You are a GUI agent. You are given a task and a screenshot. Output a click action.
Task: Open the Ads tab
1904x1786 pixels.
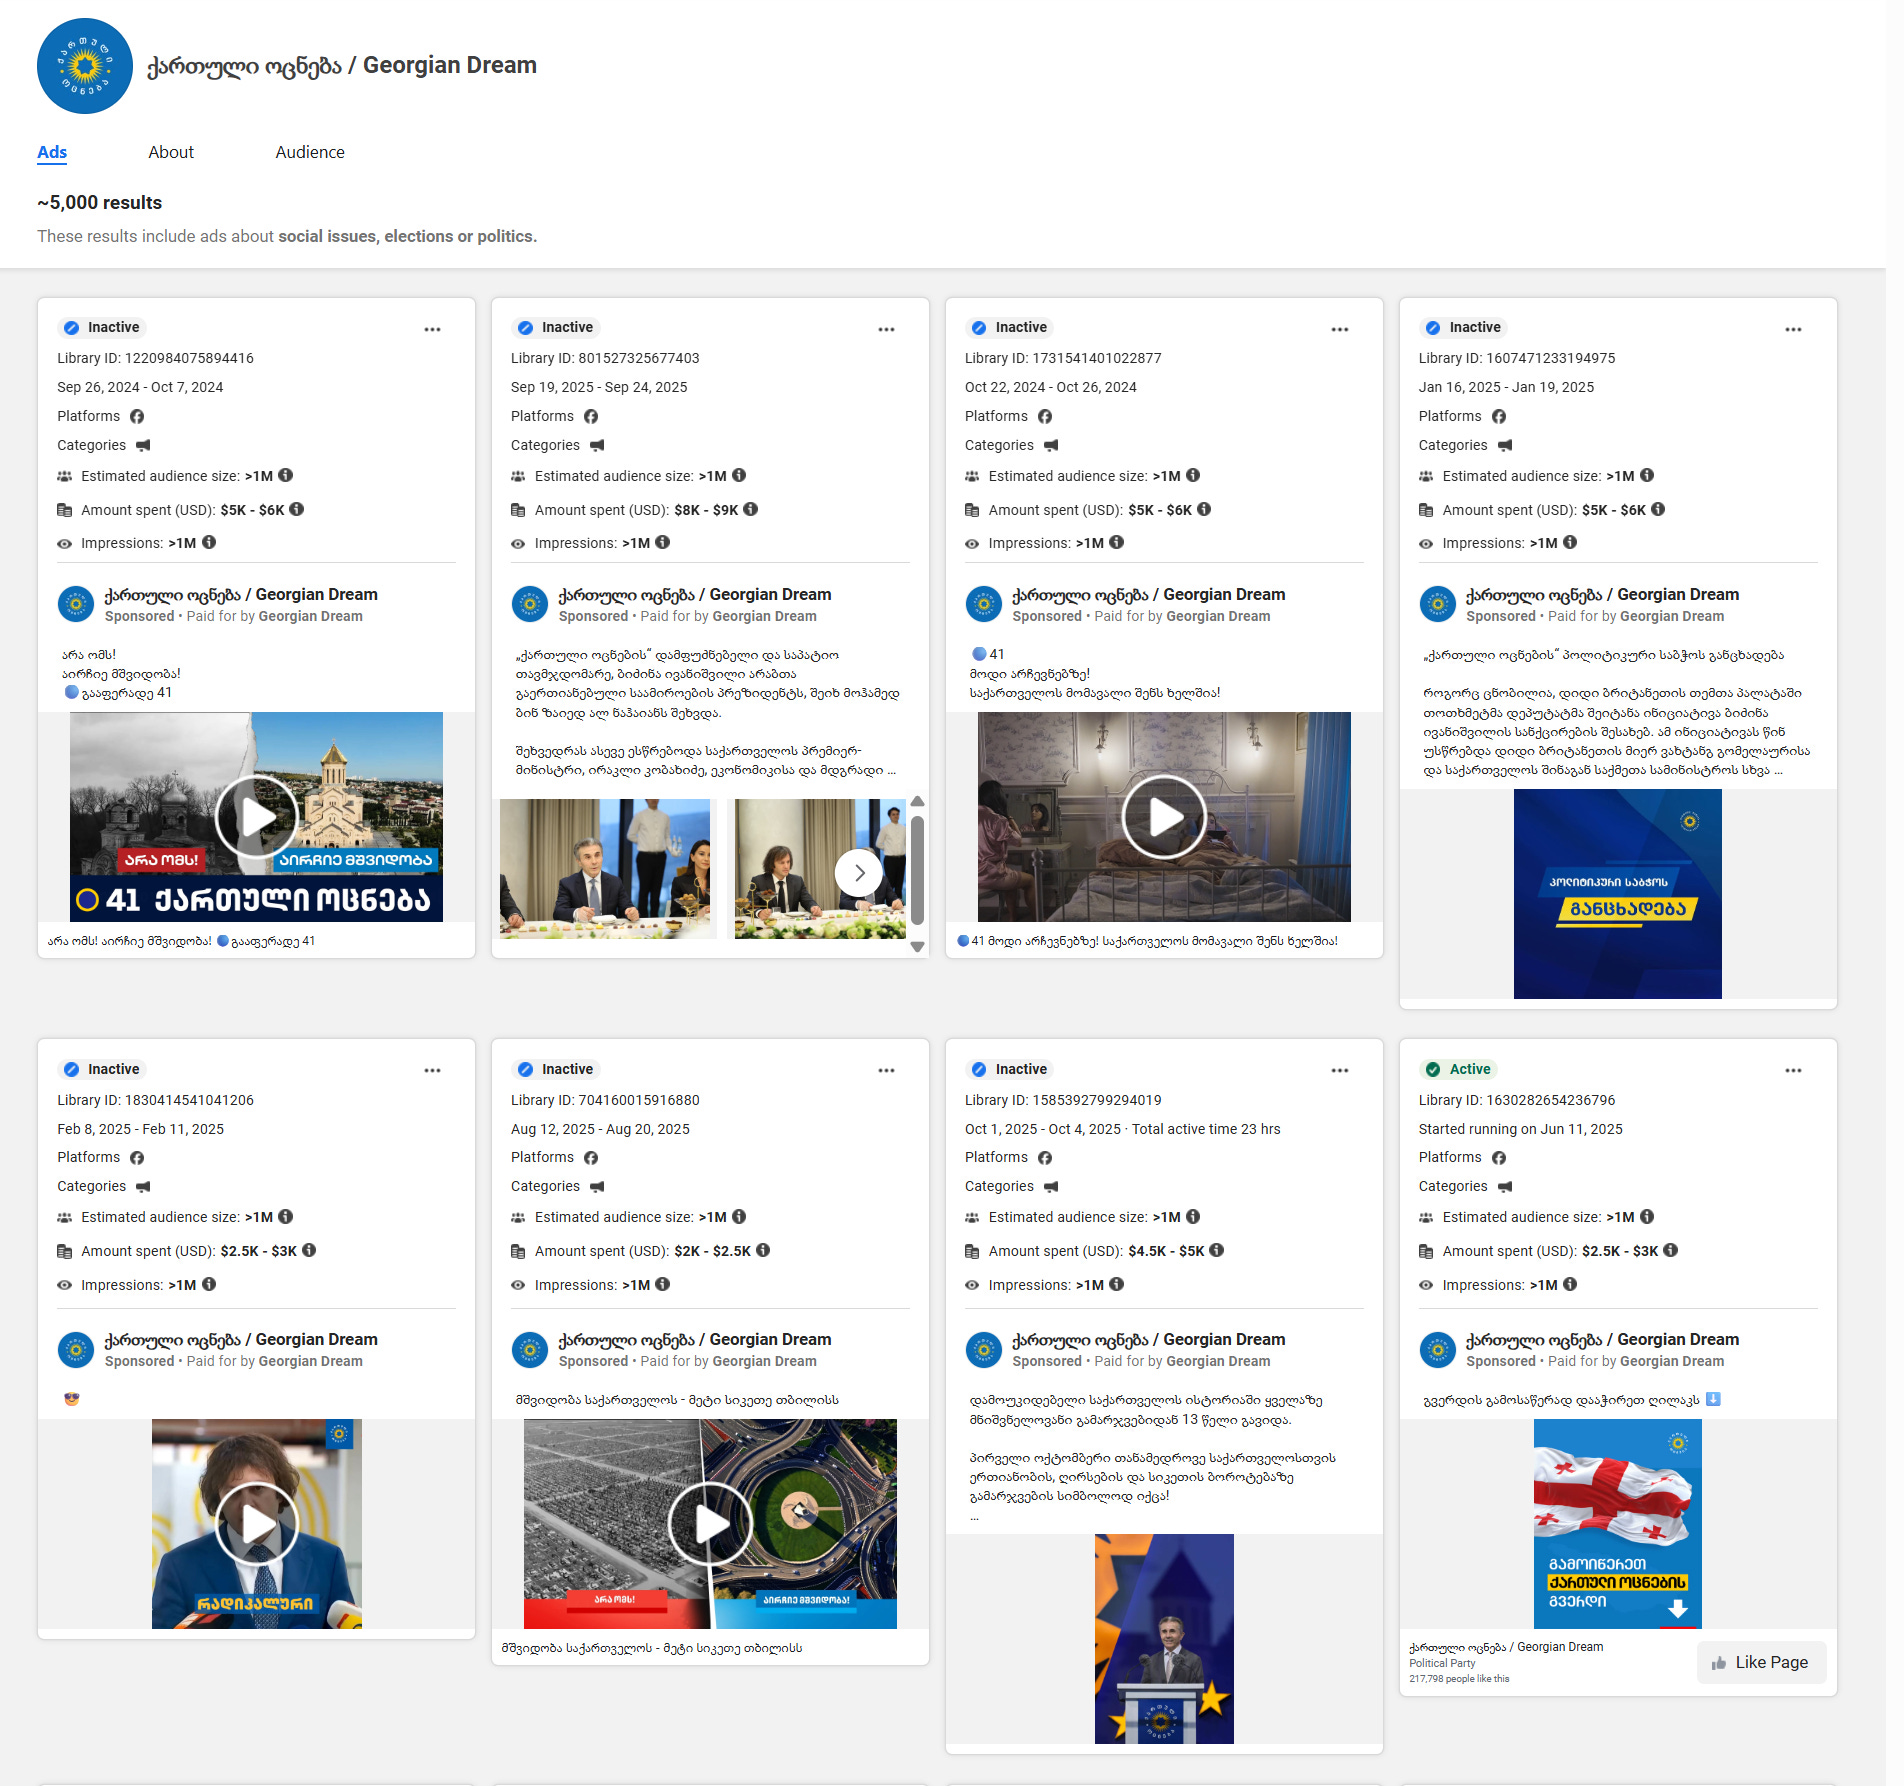(x=52, y=152)
